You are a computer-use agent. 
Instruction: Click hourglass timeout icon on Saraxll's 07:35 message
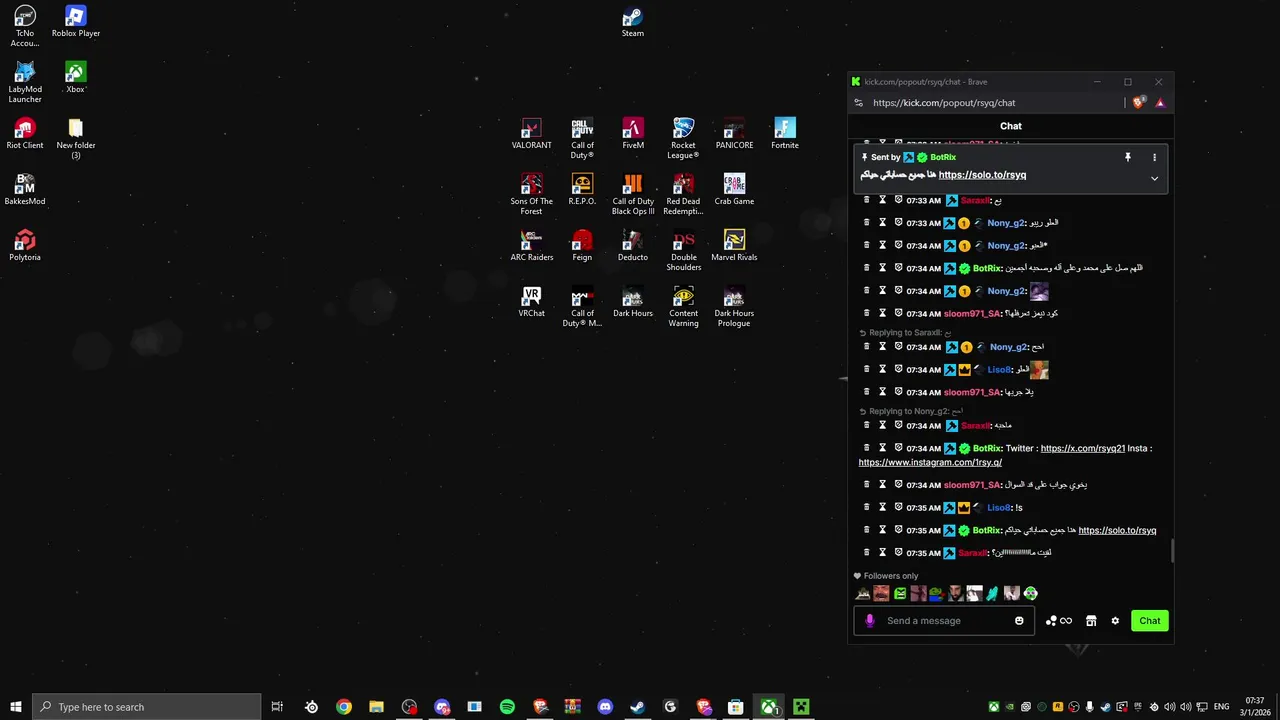click(882, 552)
